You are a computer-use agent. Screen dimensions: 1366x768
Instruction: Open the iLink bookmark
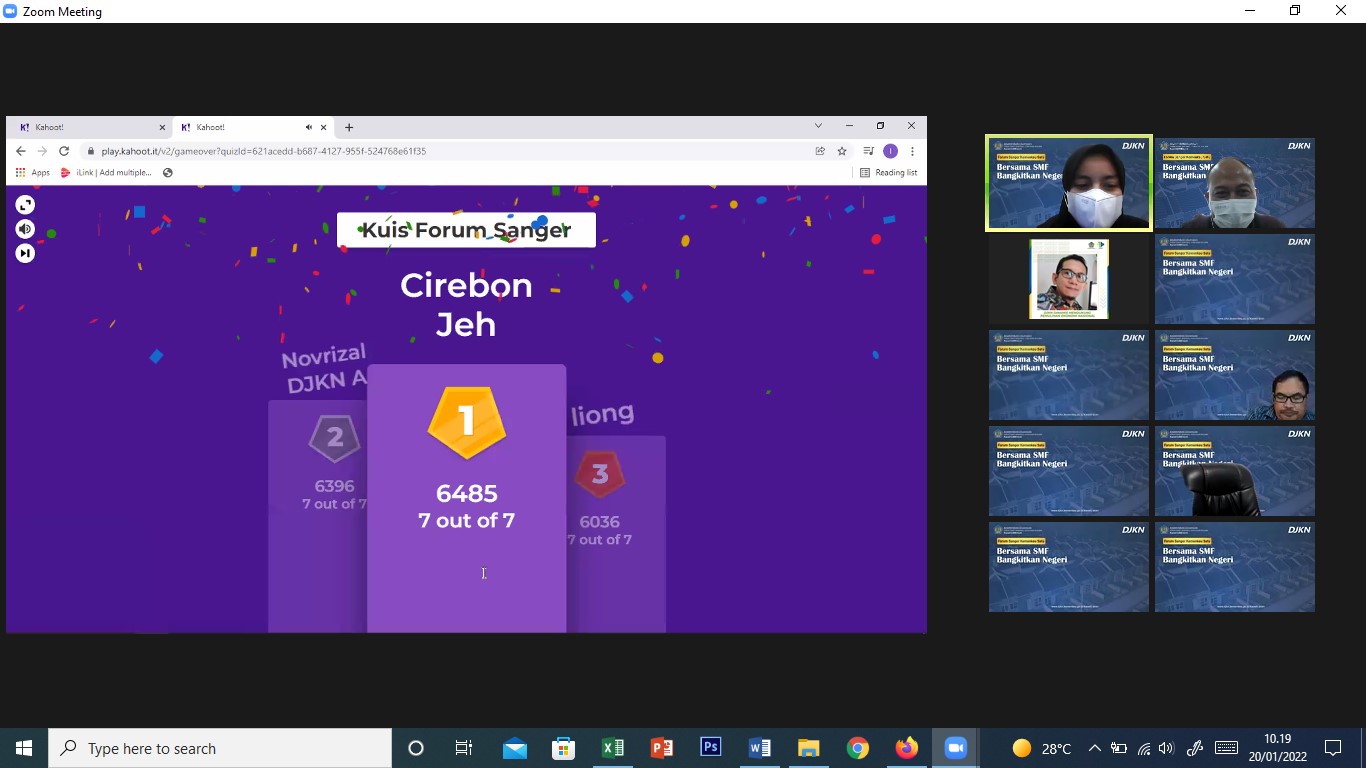tap(106, 173)
